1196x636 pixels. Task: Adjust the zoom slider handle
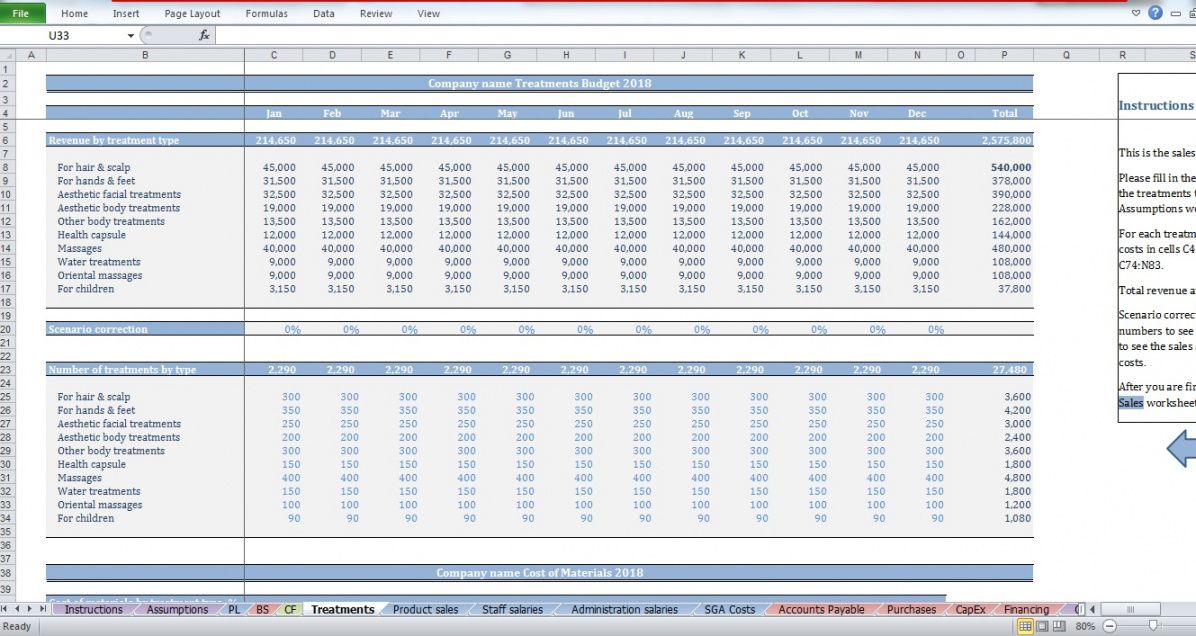(x=1154, y=626)
